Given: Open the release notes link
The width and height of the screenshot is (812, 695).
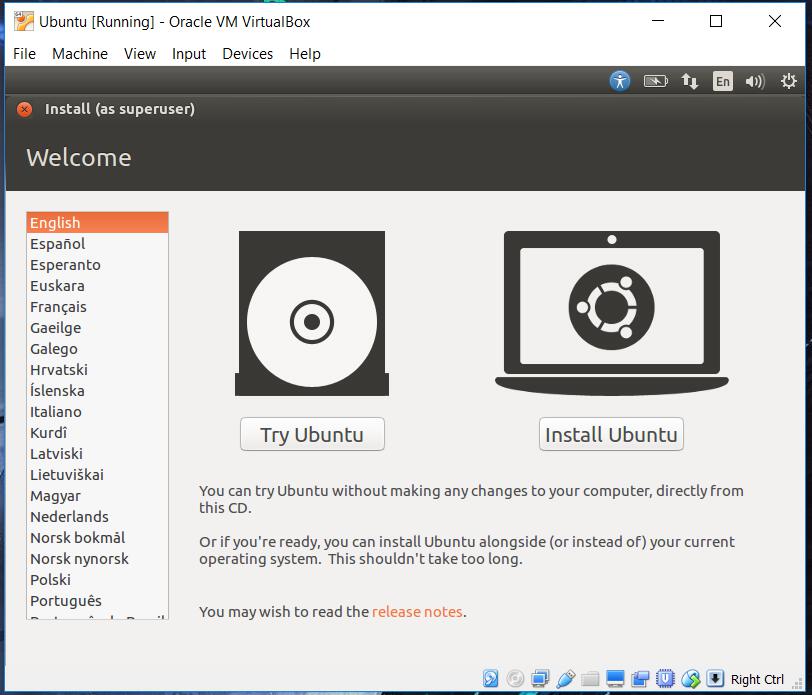Looking at the screenshot, I should coord(417,612).
